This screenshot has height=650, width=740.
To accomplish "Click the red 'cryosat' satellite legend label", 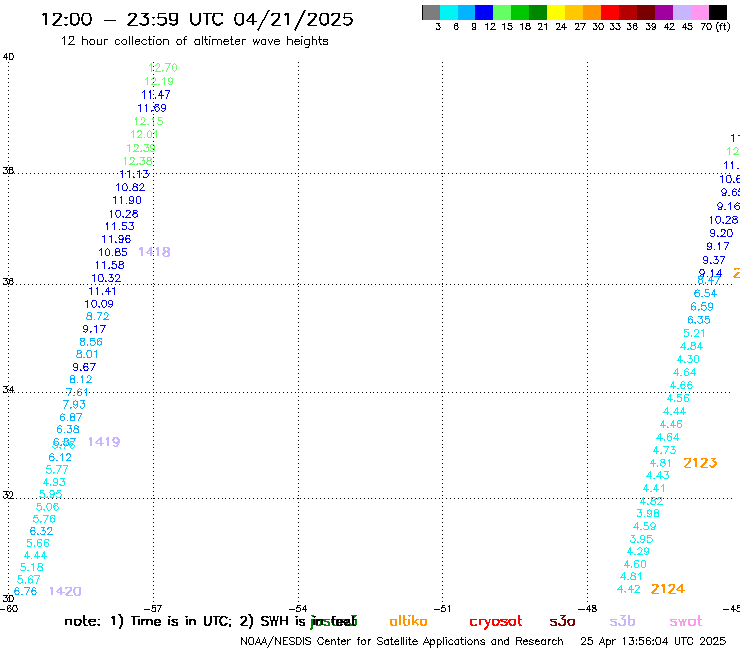I will click(x=496, y=622).
